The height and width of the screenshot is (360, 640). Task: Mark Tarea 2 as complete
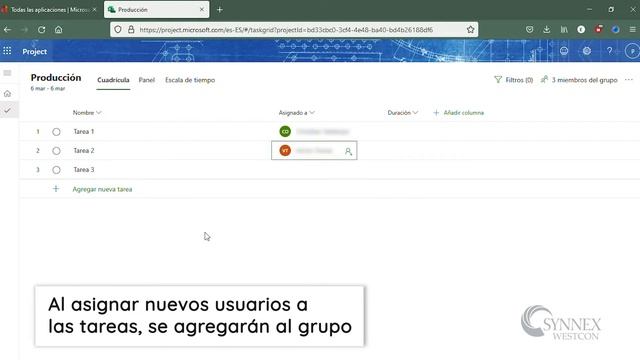pos(56,151)
